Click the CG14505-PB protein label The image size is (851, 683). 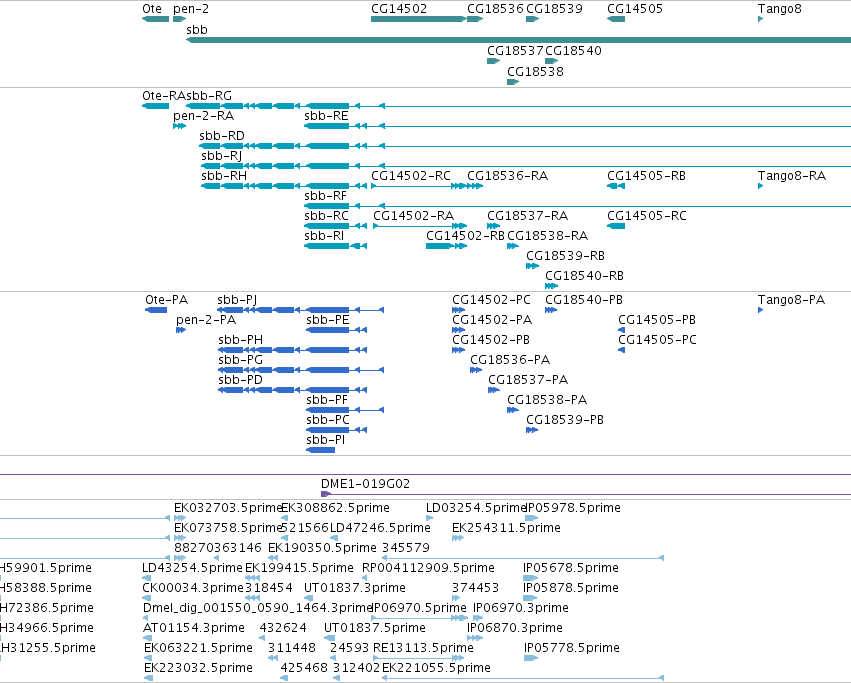pyautogui.click(x=657, y=320)
